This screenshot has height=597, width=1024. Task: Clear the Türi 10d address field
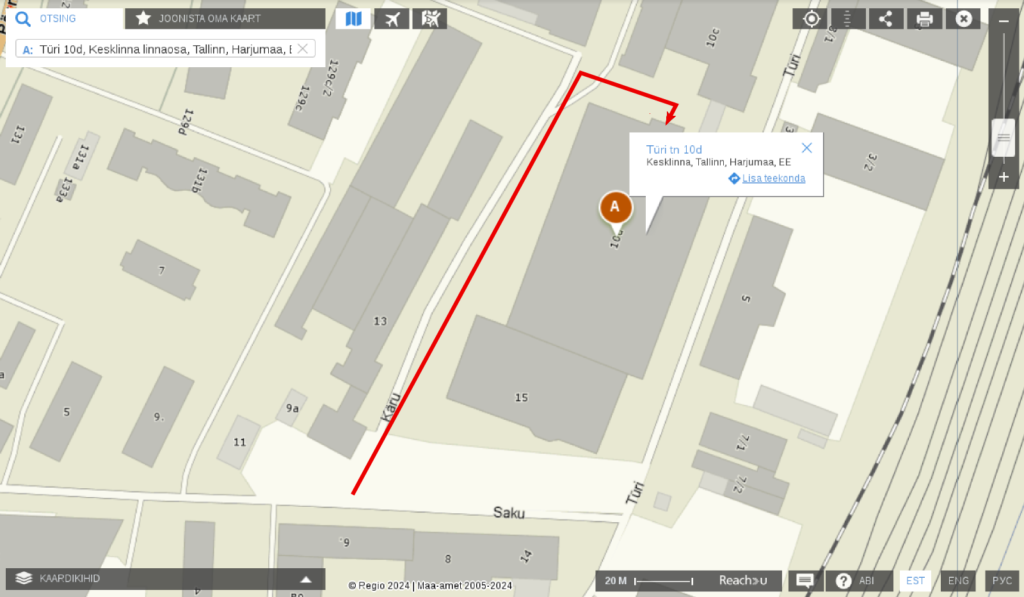click(x=302, y=49)
